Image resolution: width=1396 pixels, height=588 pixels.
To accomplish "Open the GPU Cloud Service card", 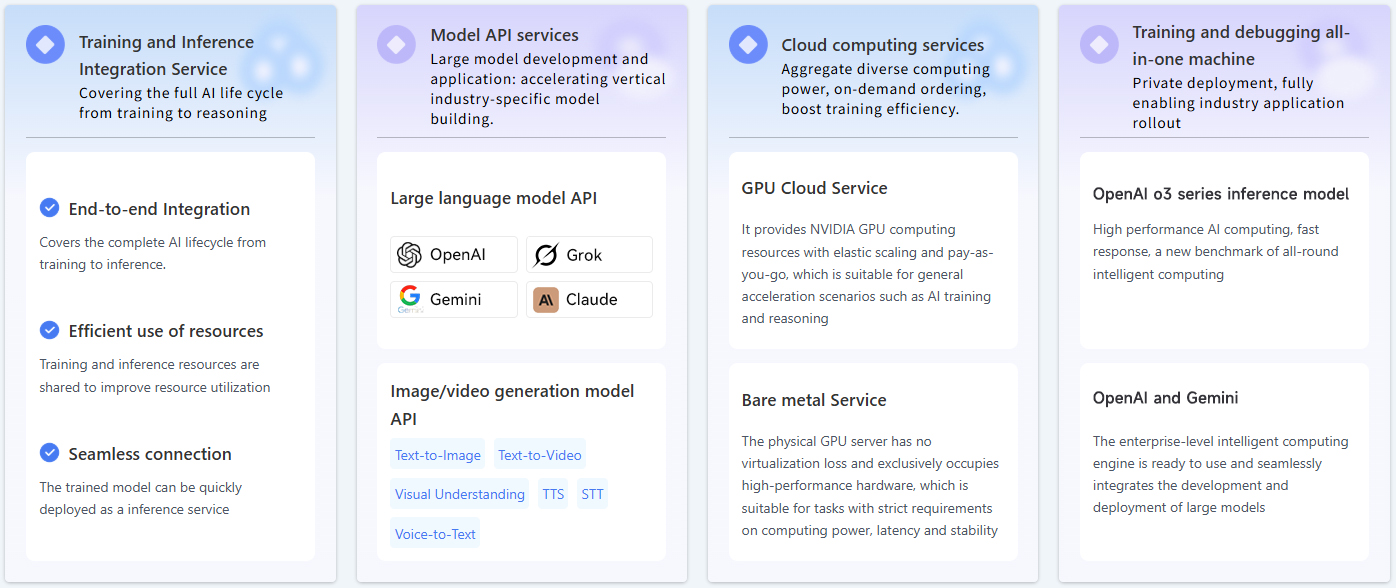I will (872, 250).
